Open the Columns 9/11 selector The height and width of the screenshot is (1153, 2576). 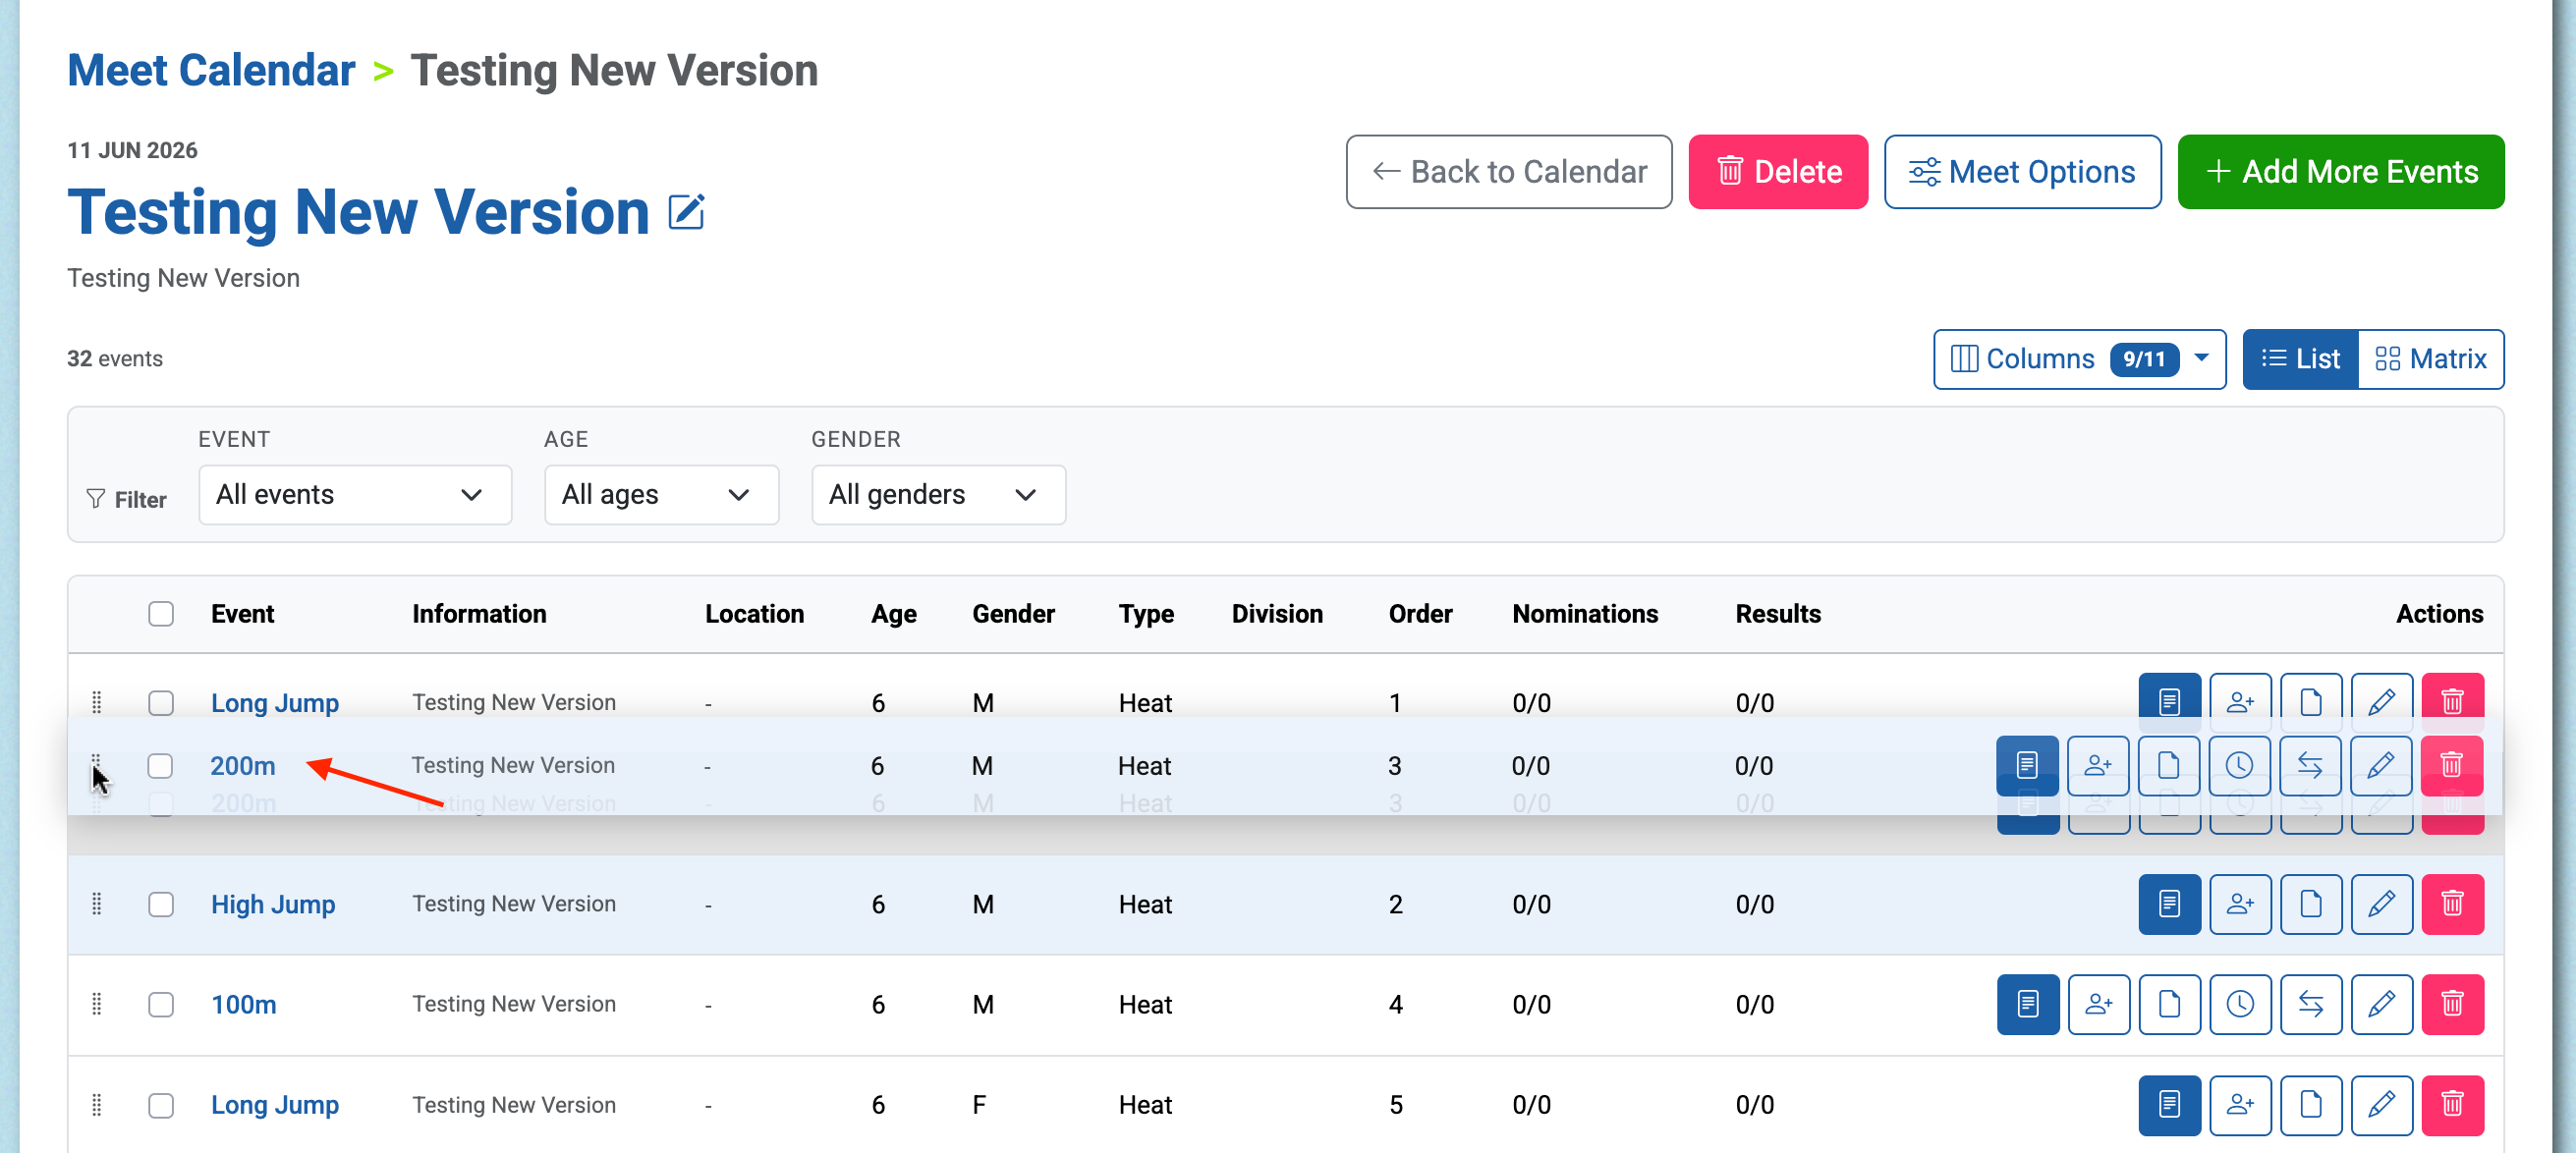pyautogui.click(x=2079, y=358)
